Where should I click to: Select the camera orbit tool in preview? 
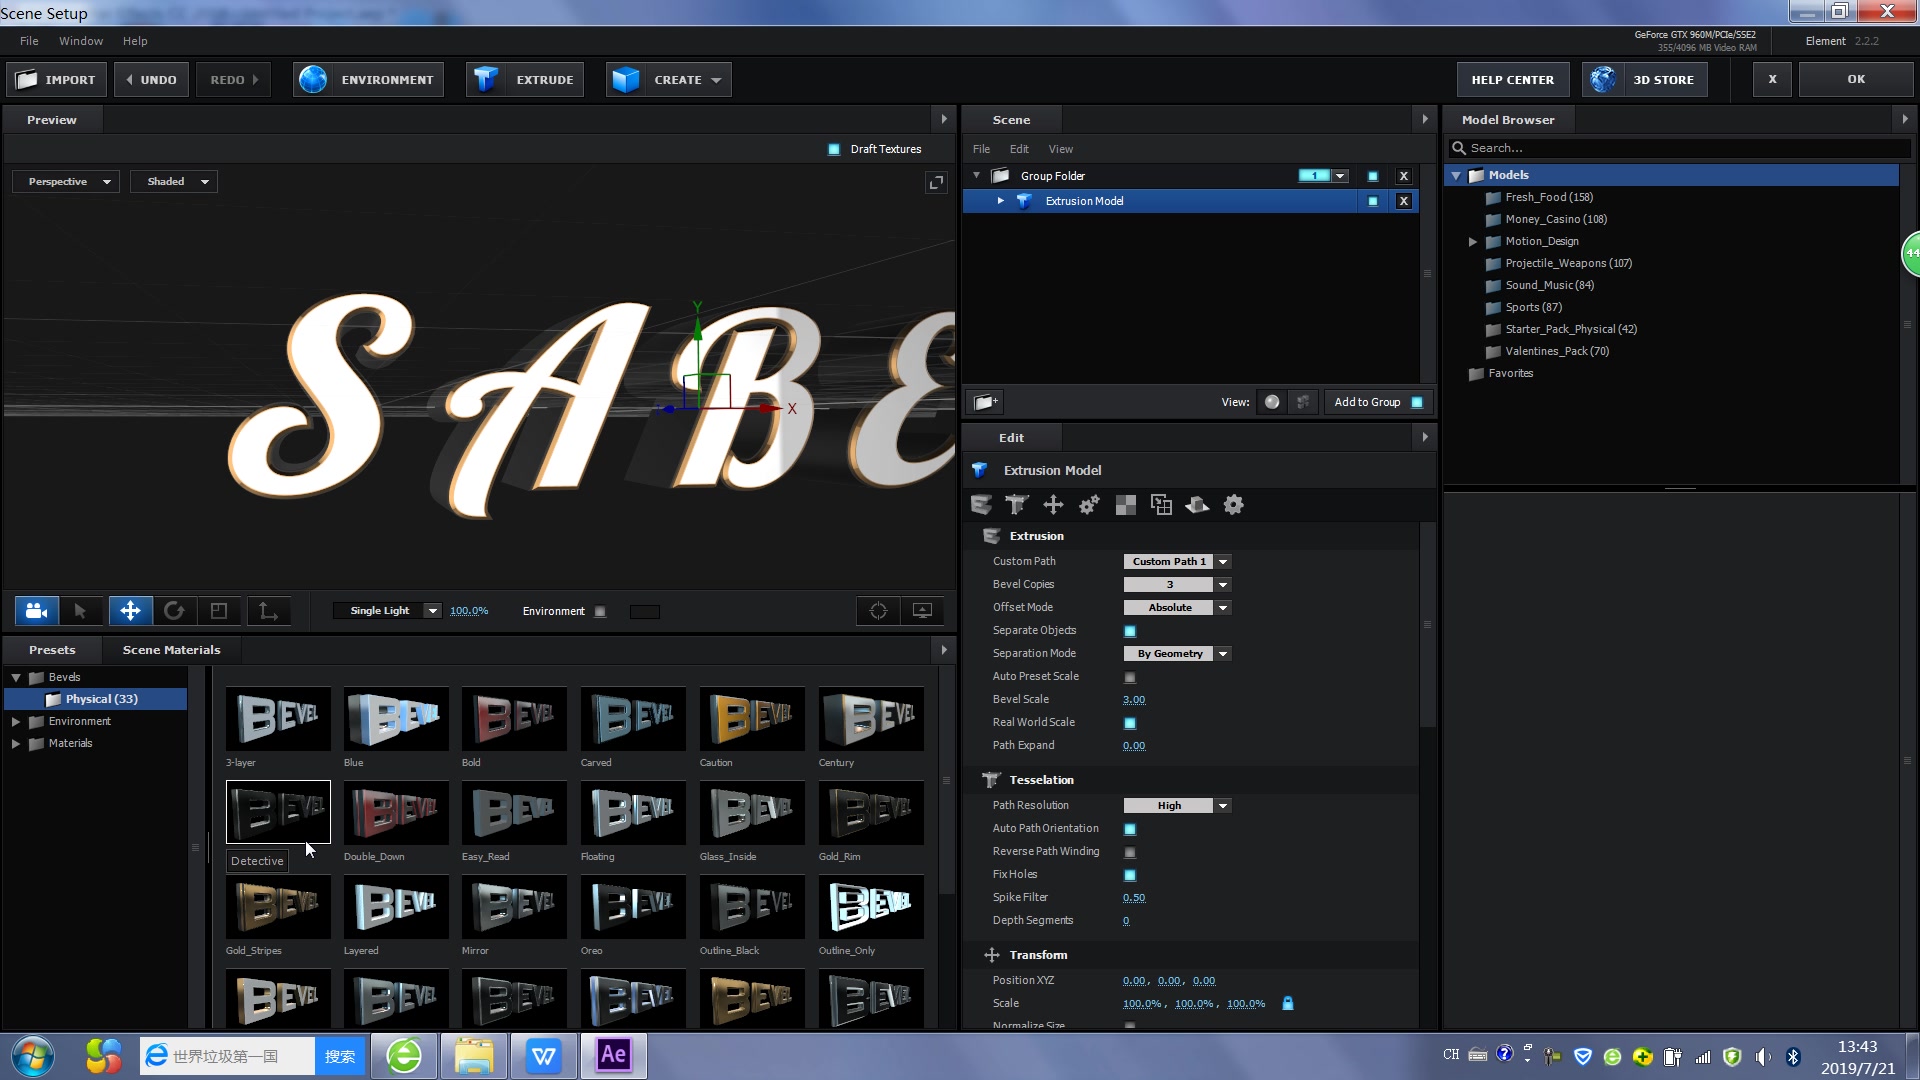click(x=36, y=611)
